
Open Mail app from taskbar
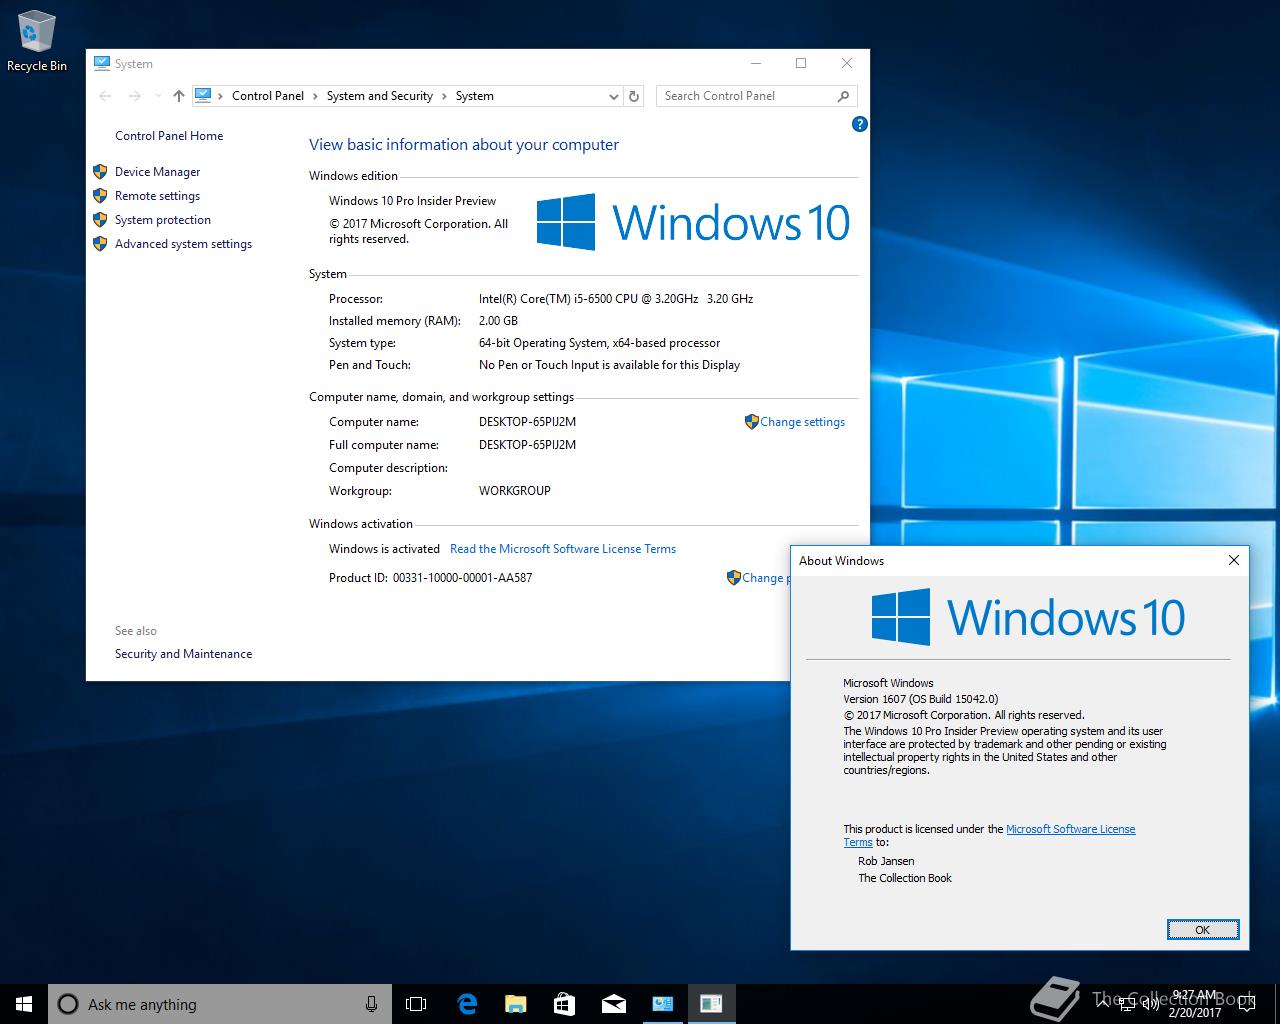coord(613,1004)
